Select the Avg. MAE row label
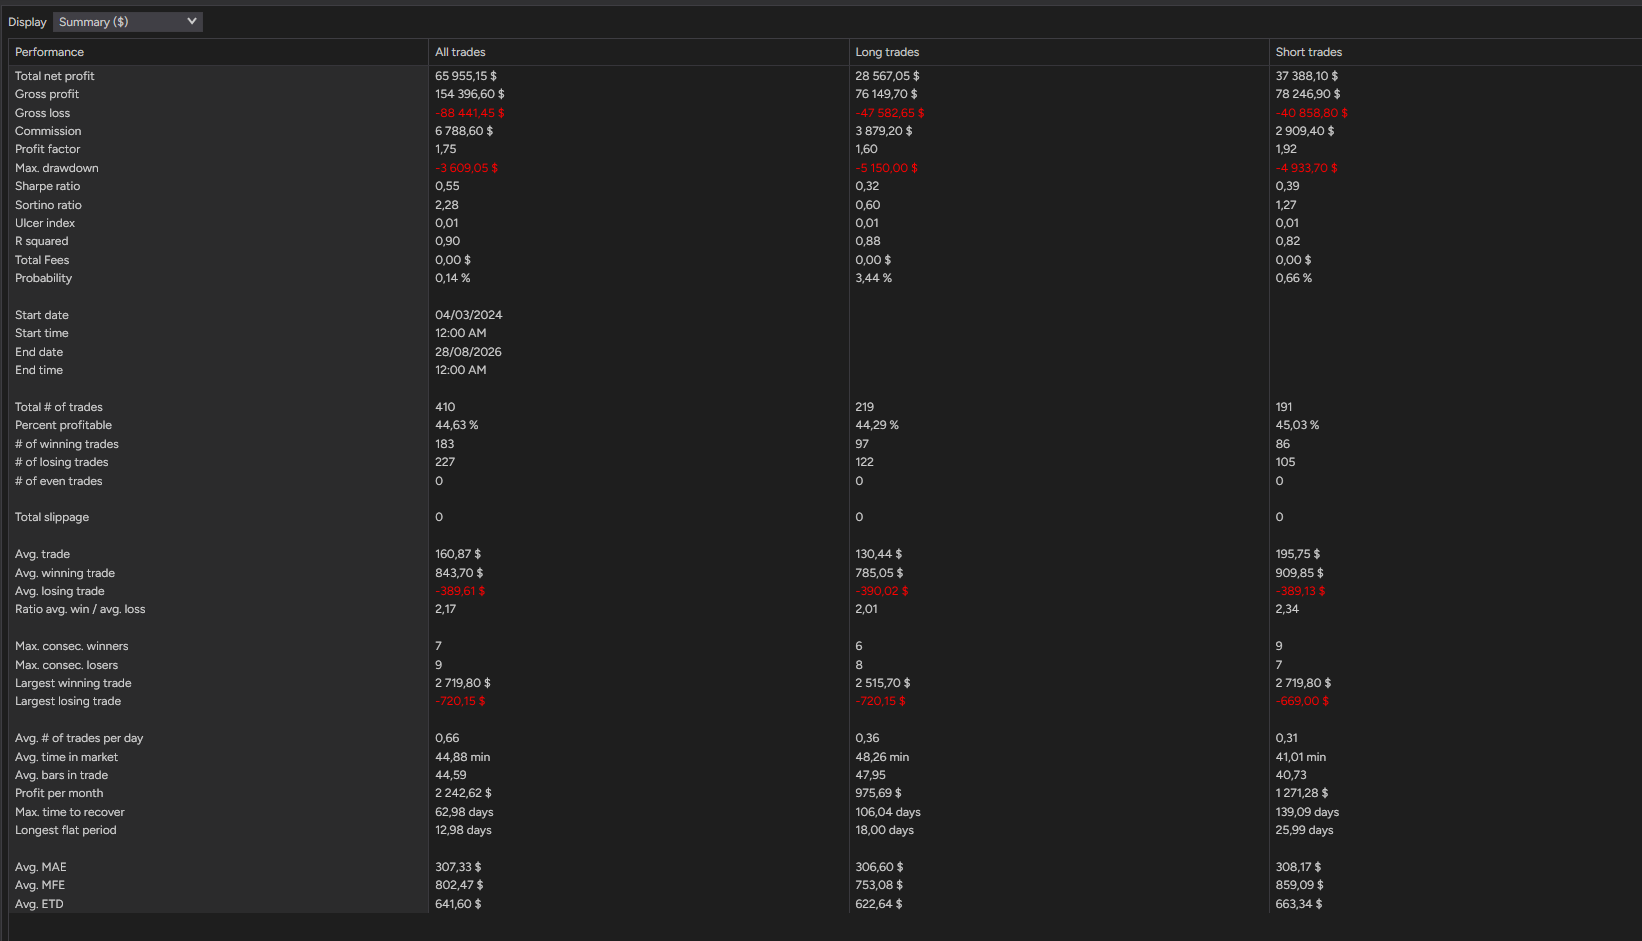The width and height of the screenshot is (1642, 941). point(41,867)
